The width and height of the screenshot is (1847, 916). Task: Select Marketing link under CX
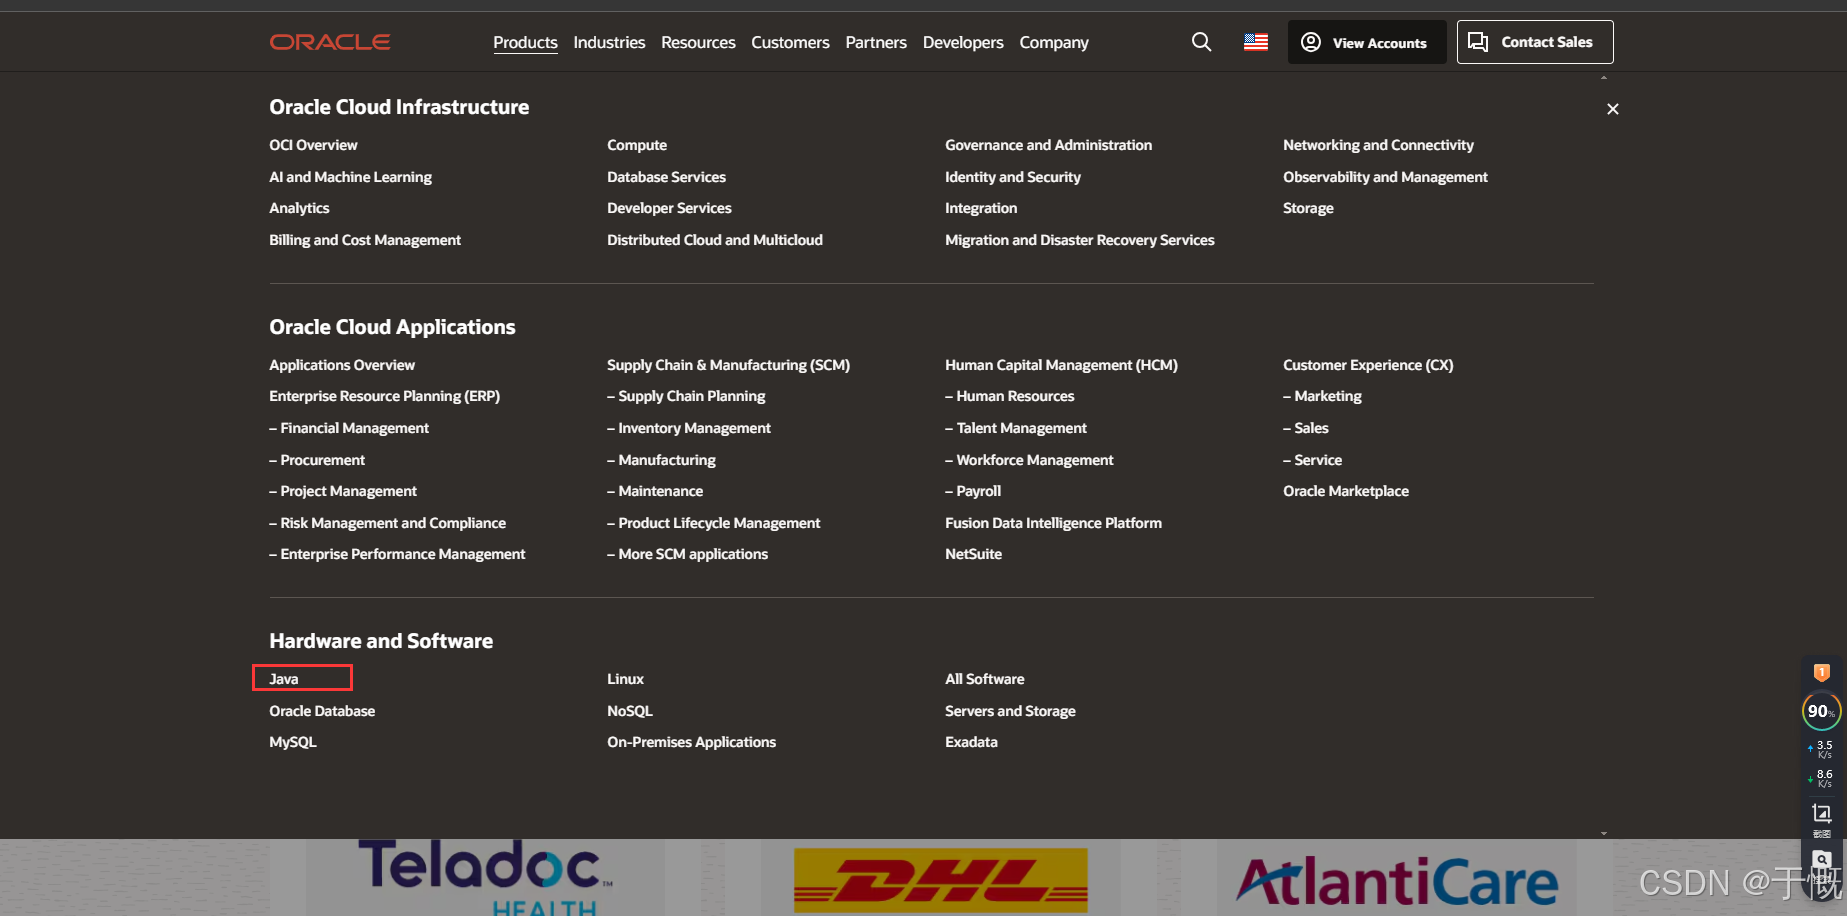point(1322,396)
